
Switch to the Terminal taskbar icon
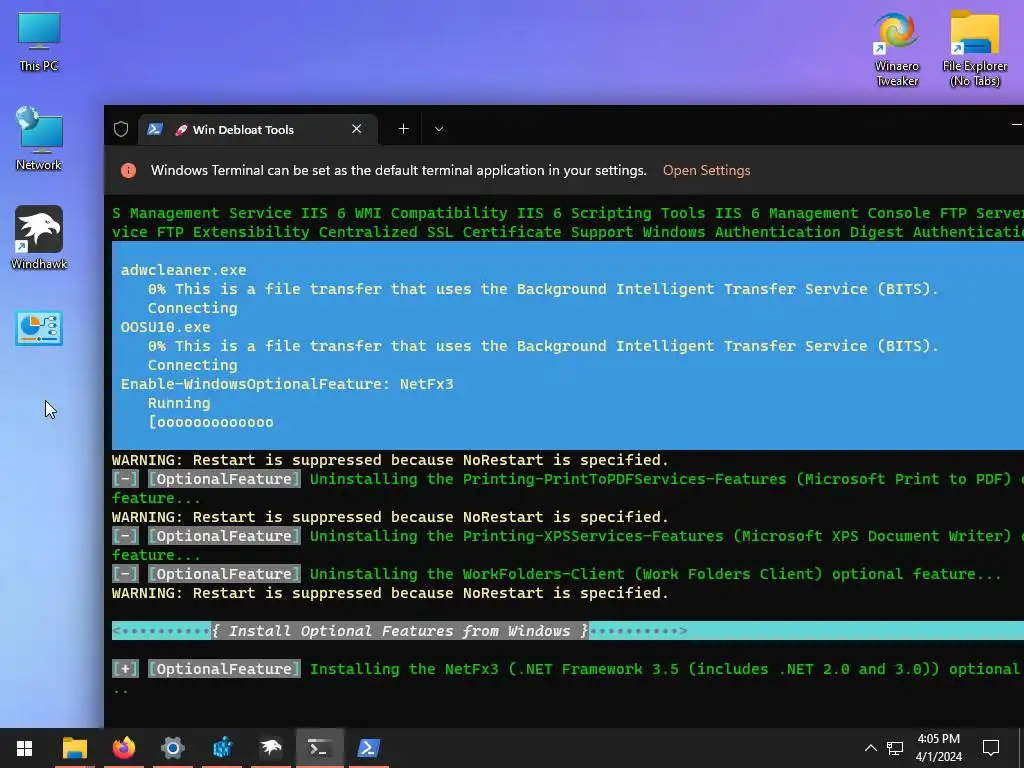[319, 748]
